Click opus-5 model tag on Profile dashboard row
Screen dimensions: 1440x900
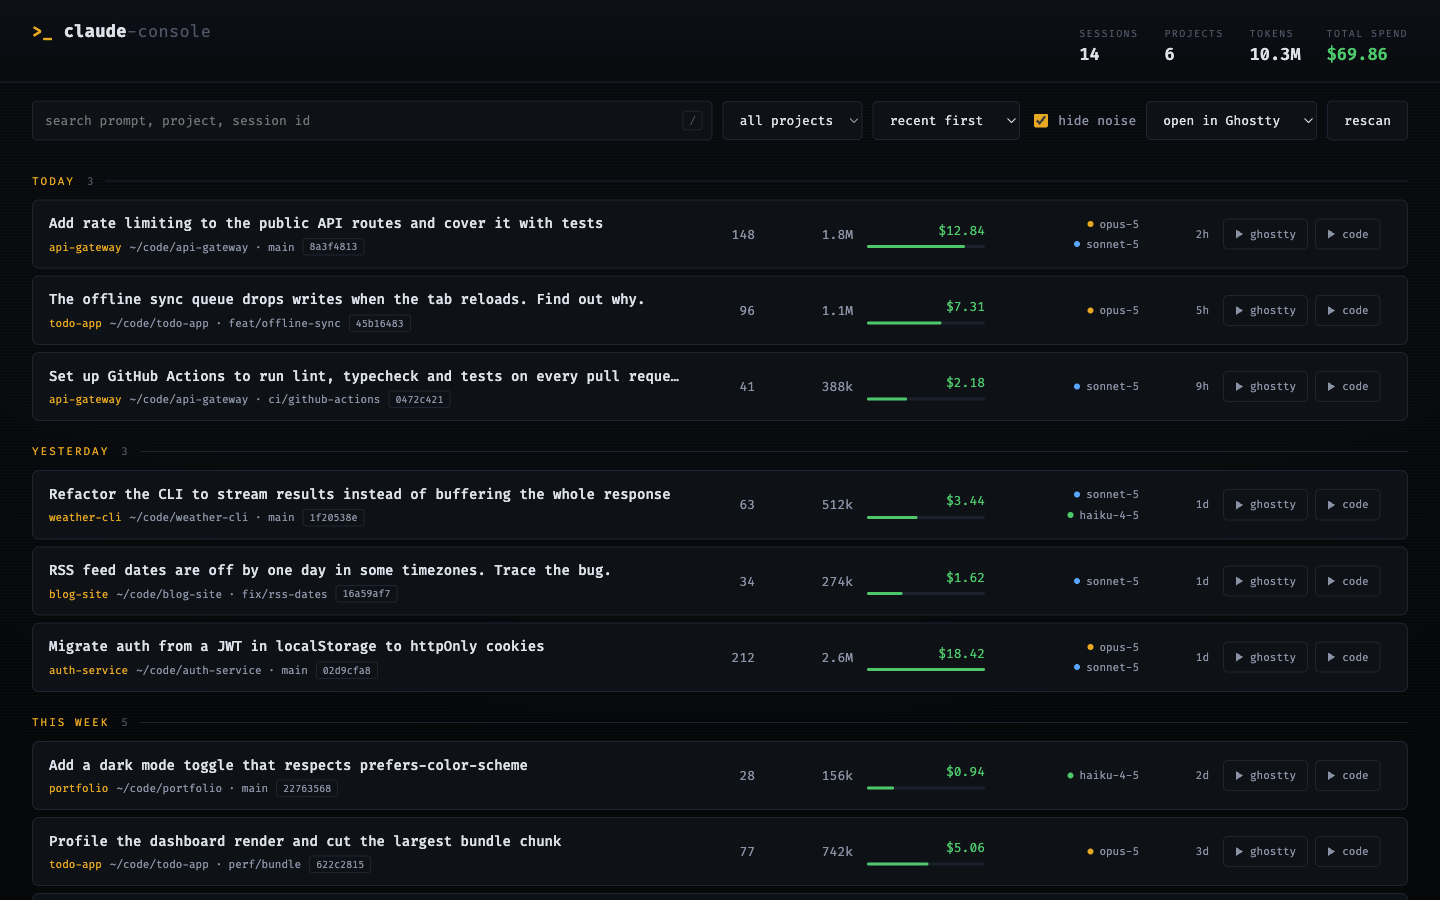1113,851
